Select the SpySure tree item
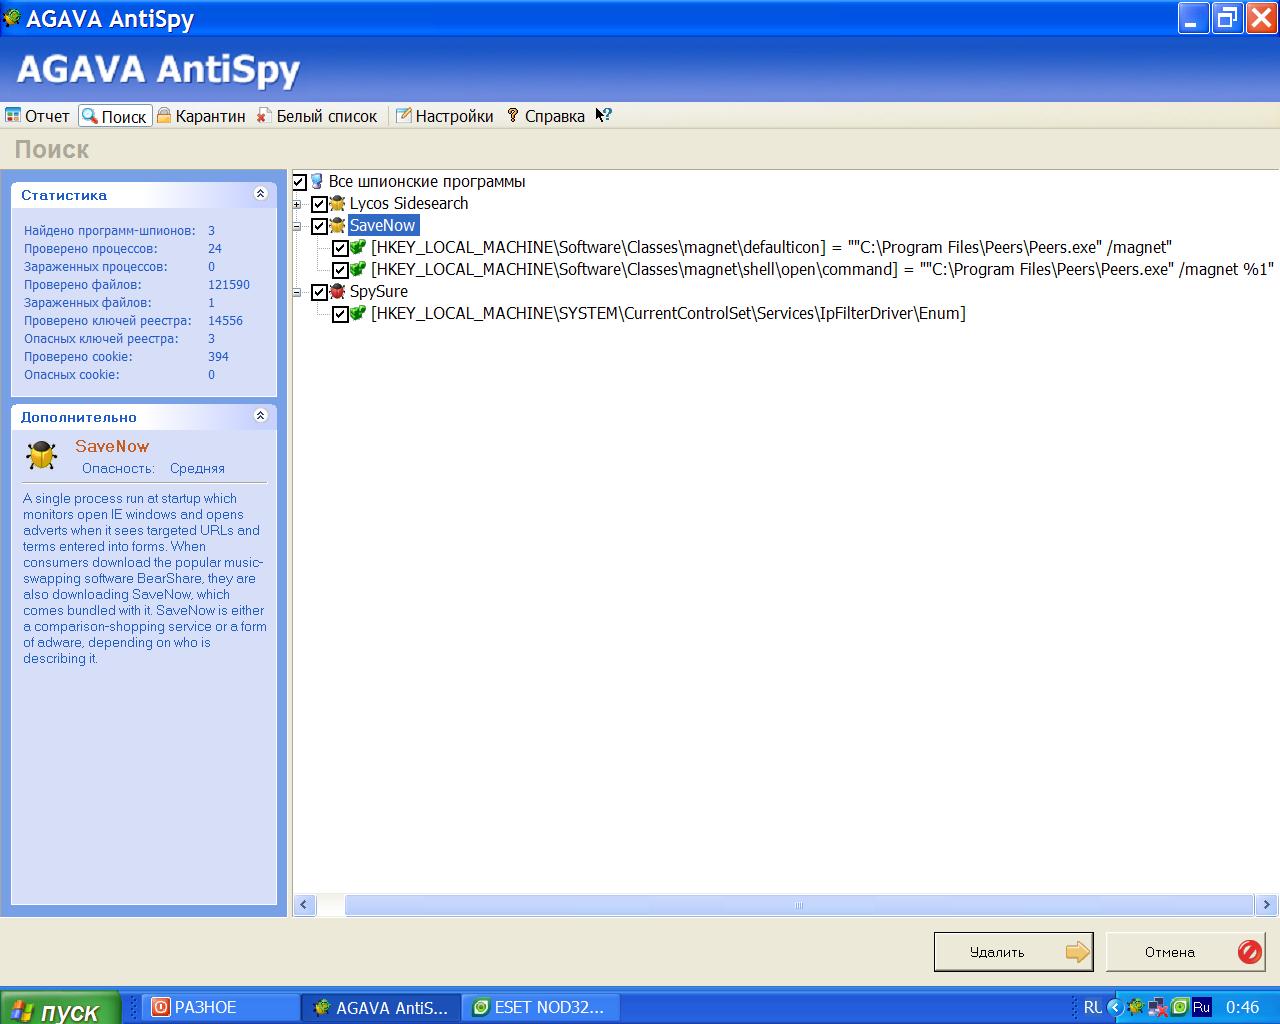The width and height of the screenshot is (1280, 1024). pyautogui.click(x=379, y=292)
